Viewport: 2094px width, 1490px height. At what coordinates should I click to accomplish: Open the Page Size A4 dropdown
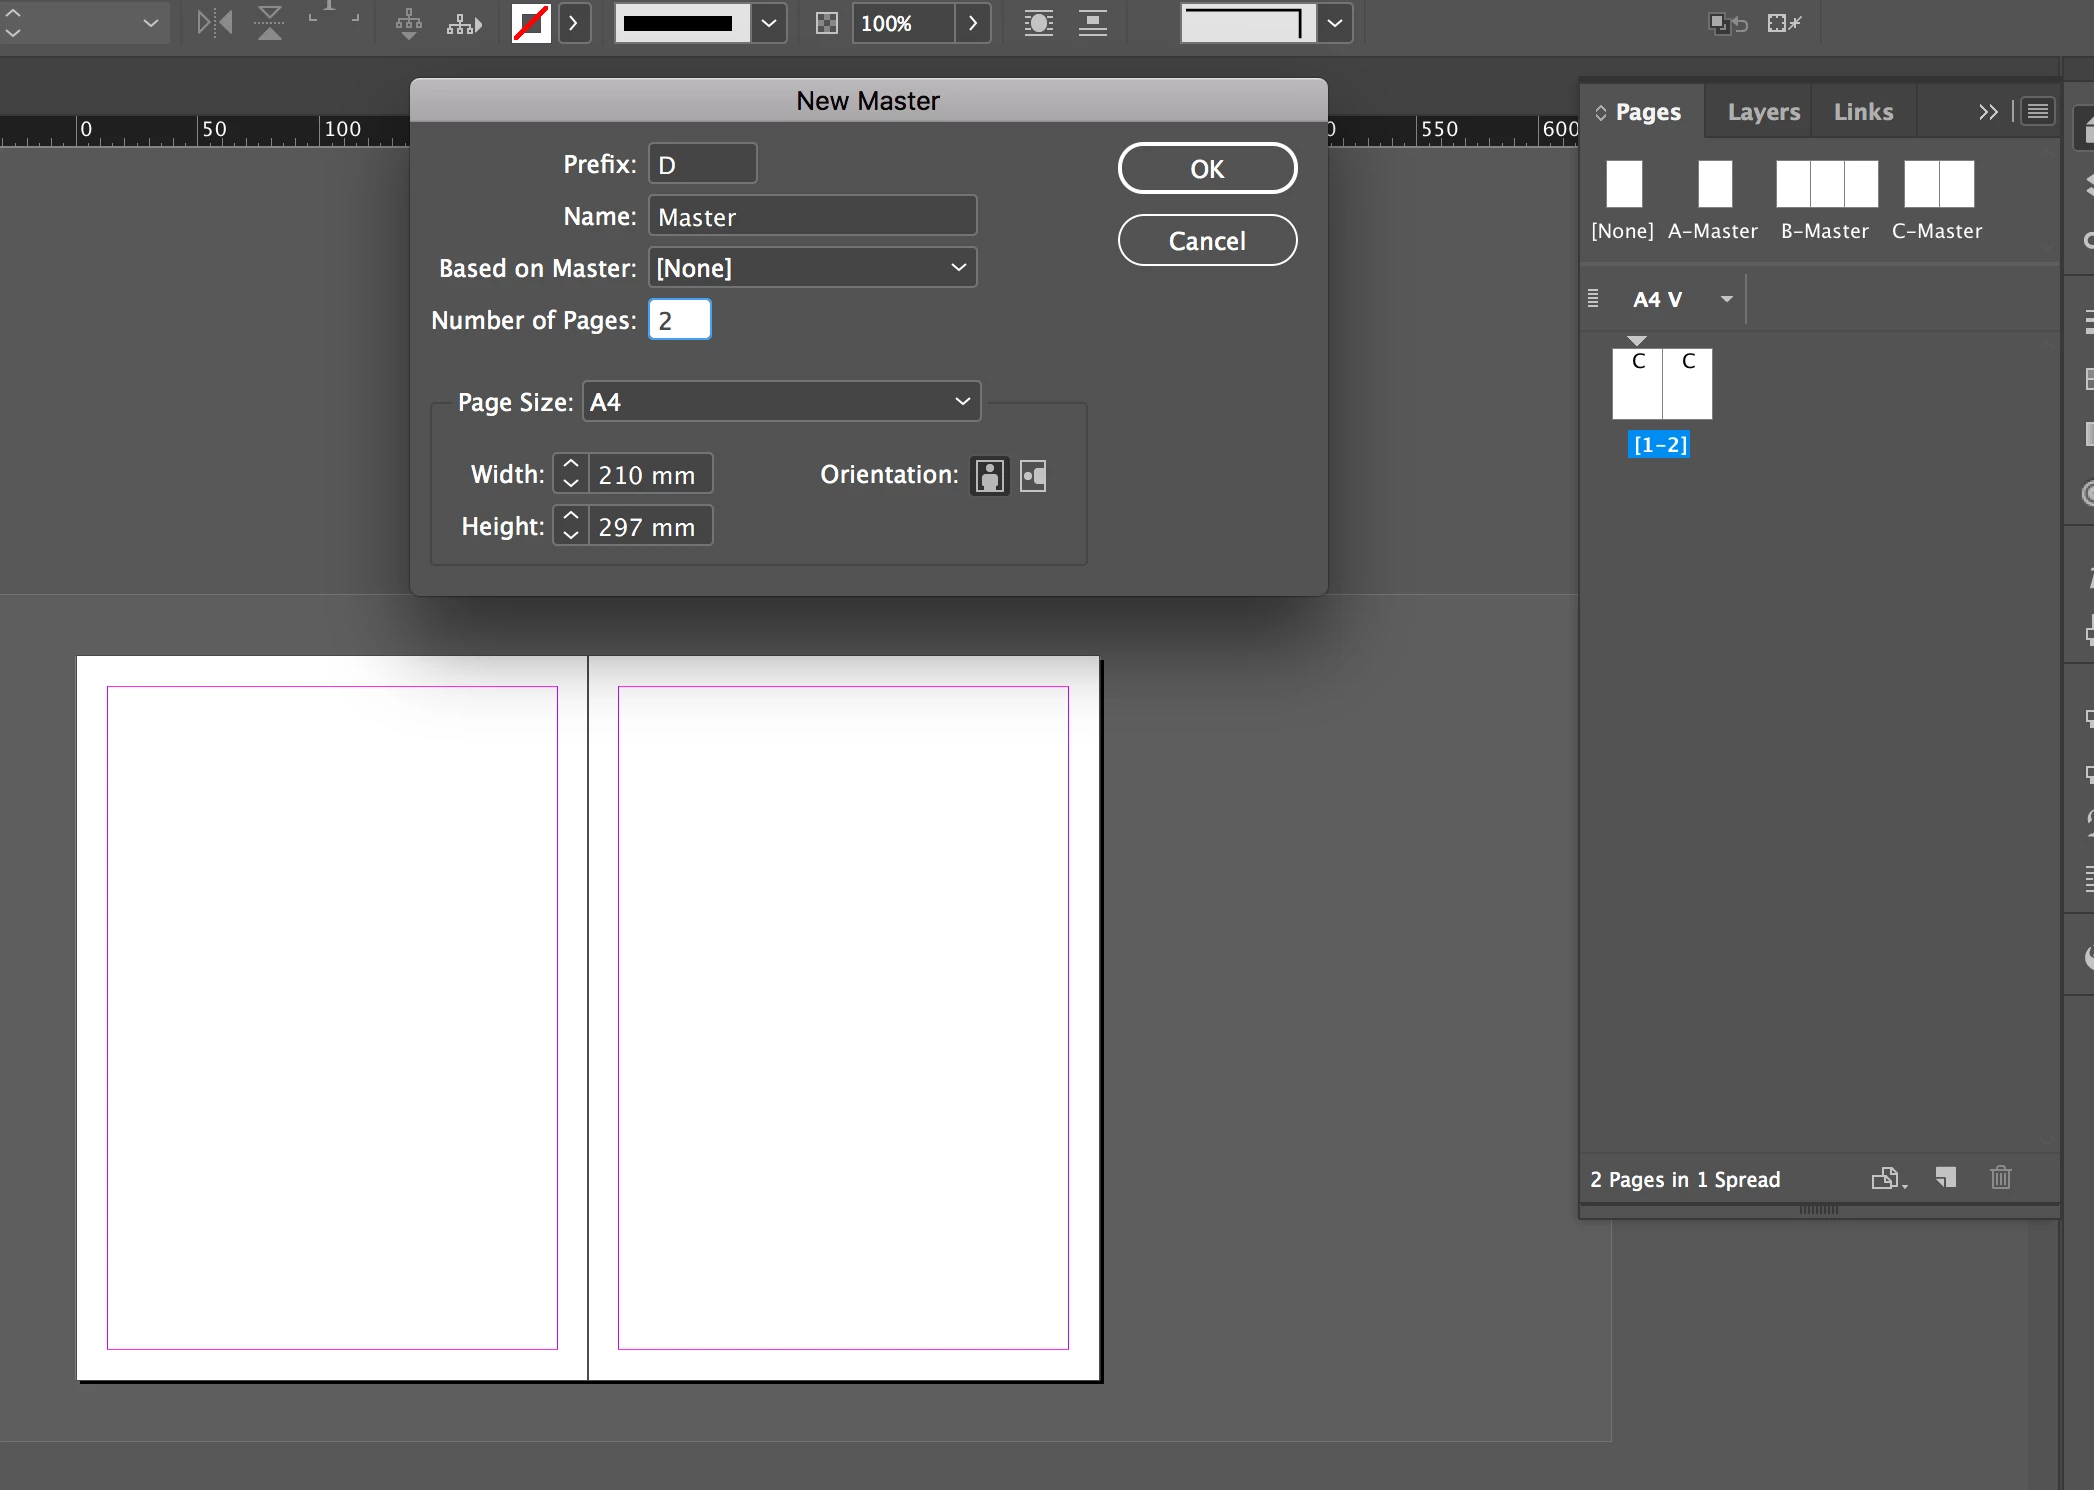point(781,402)
